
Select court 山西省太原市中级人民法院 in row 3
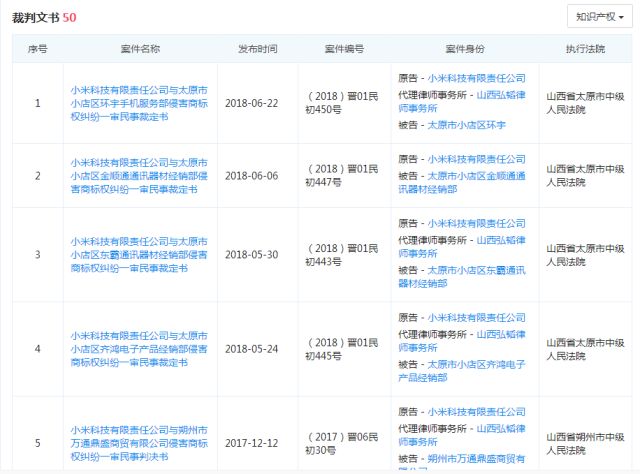pos(585,255)
